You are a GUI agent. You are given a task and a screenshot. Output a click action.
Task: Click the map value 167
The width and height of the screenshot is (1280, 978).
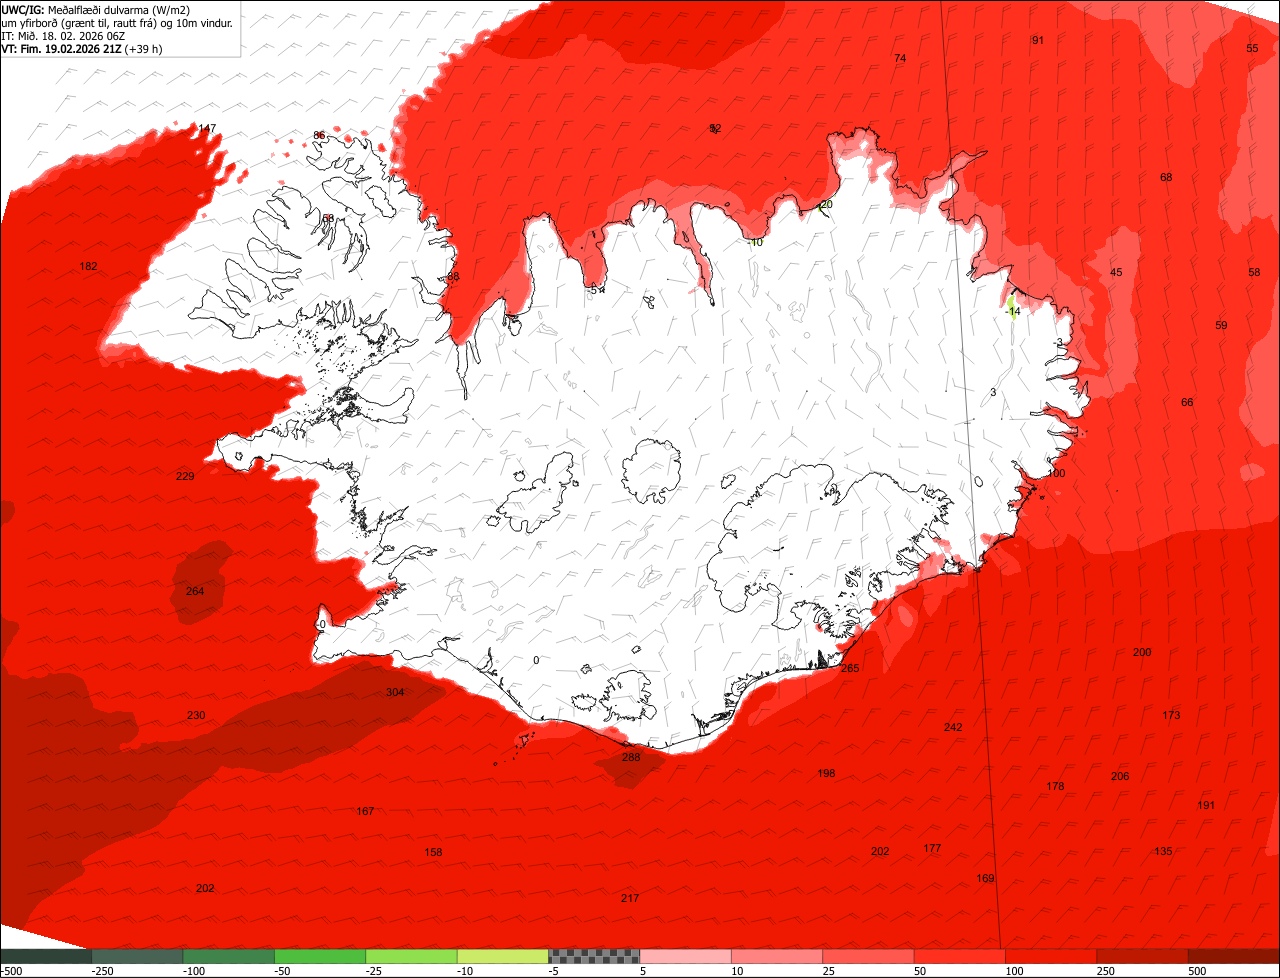(x=365, y=811)
